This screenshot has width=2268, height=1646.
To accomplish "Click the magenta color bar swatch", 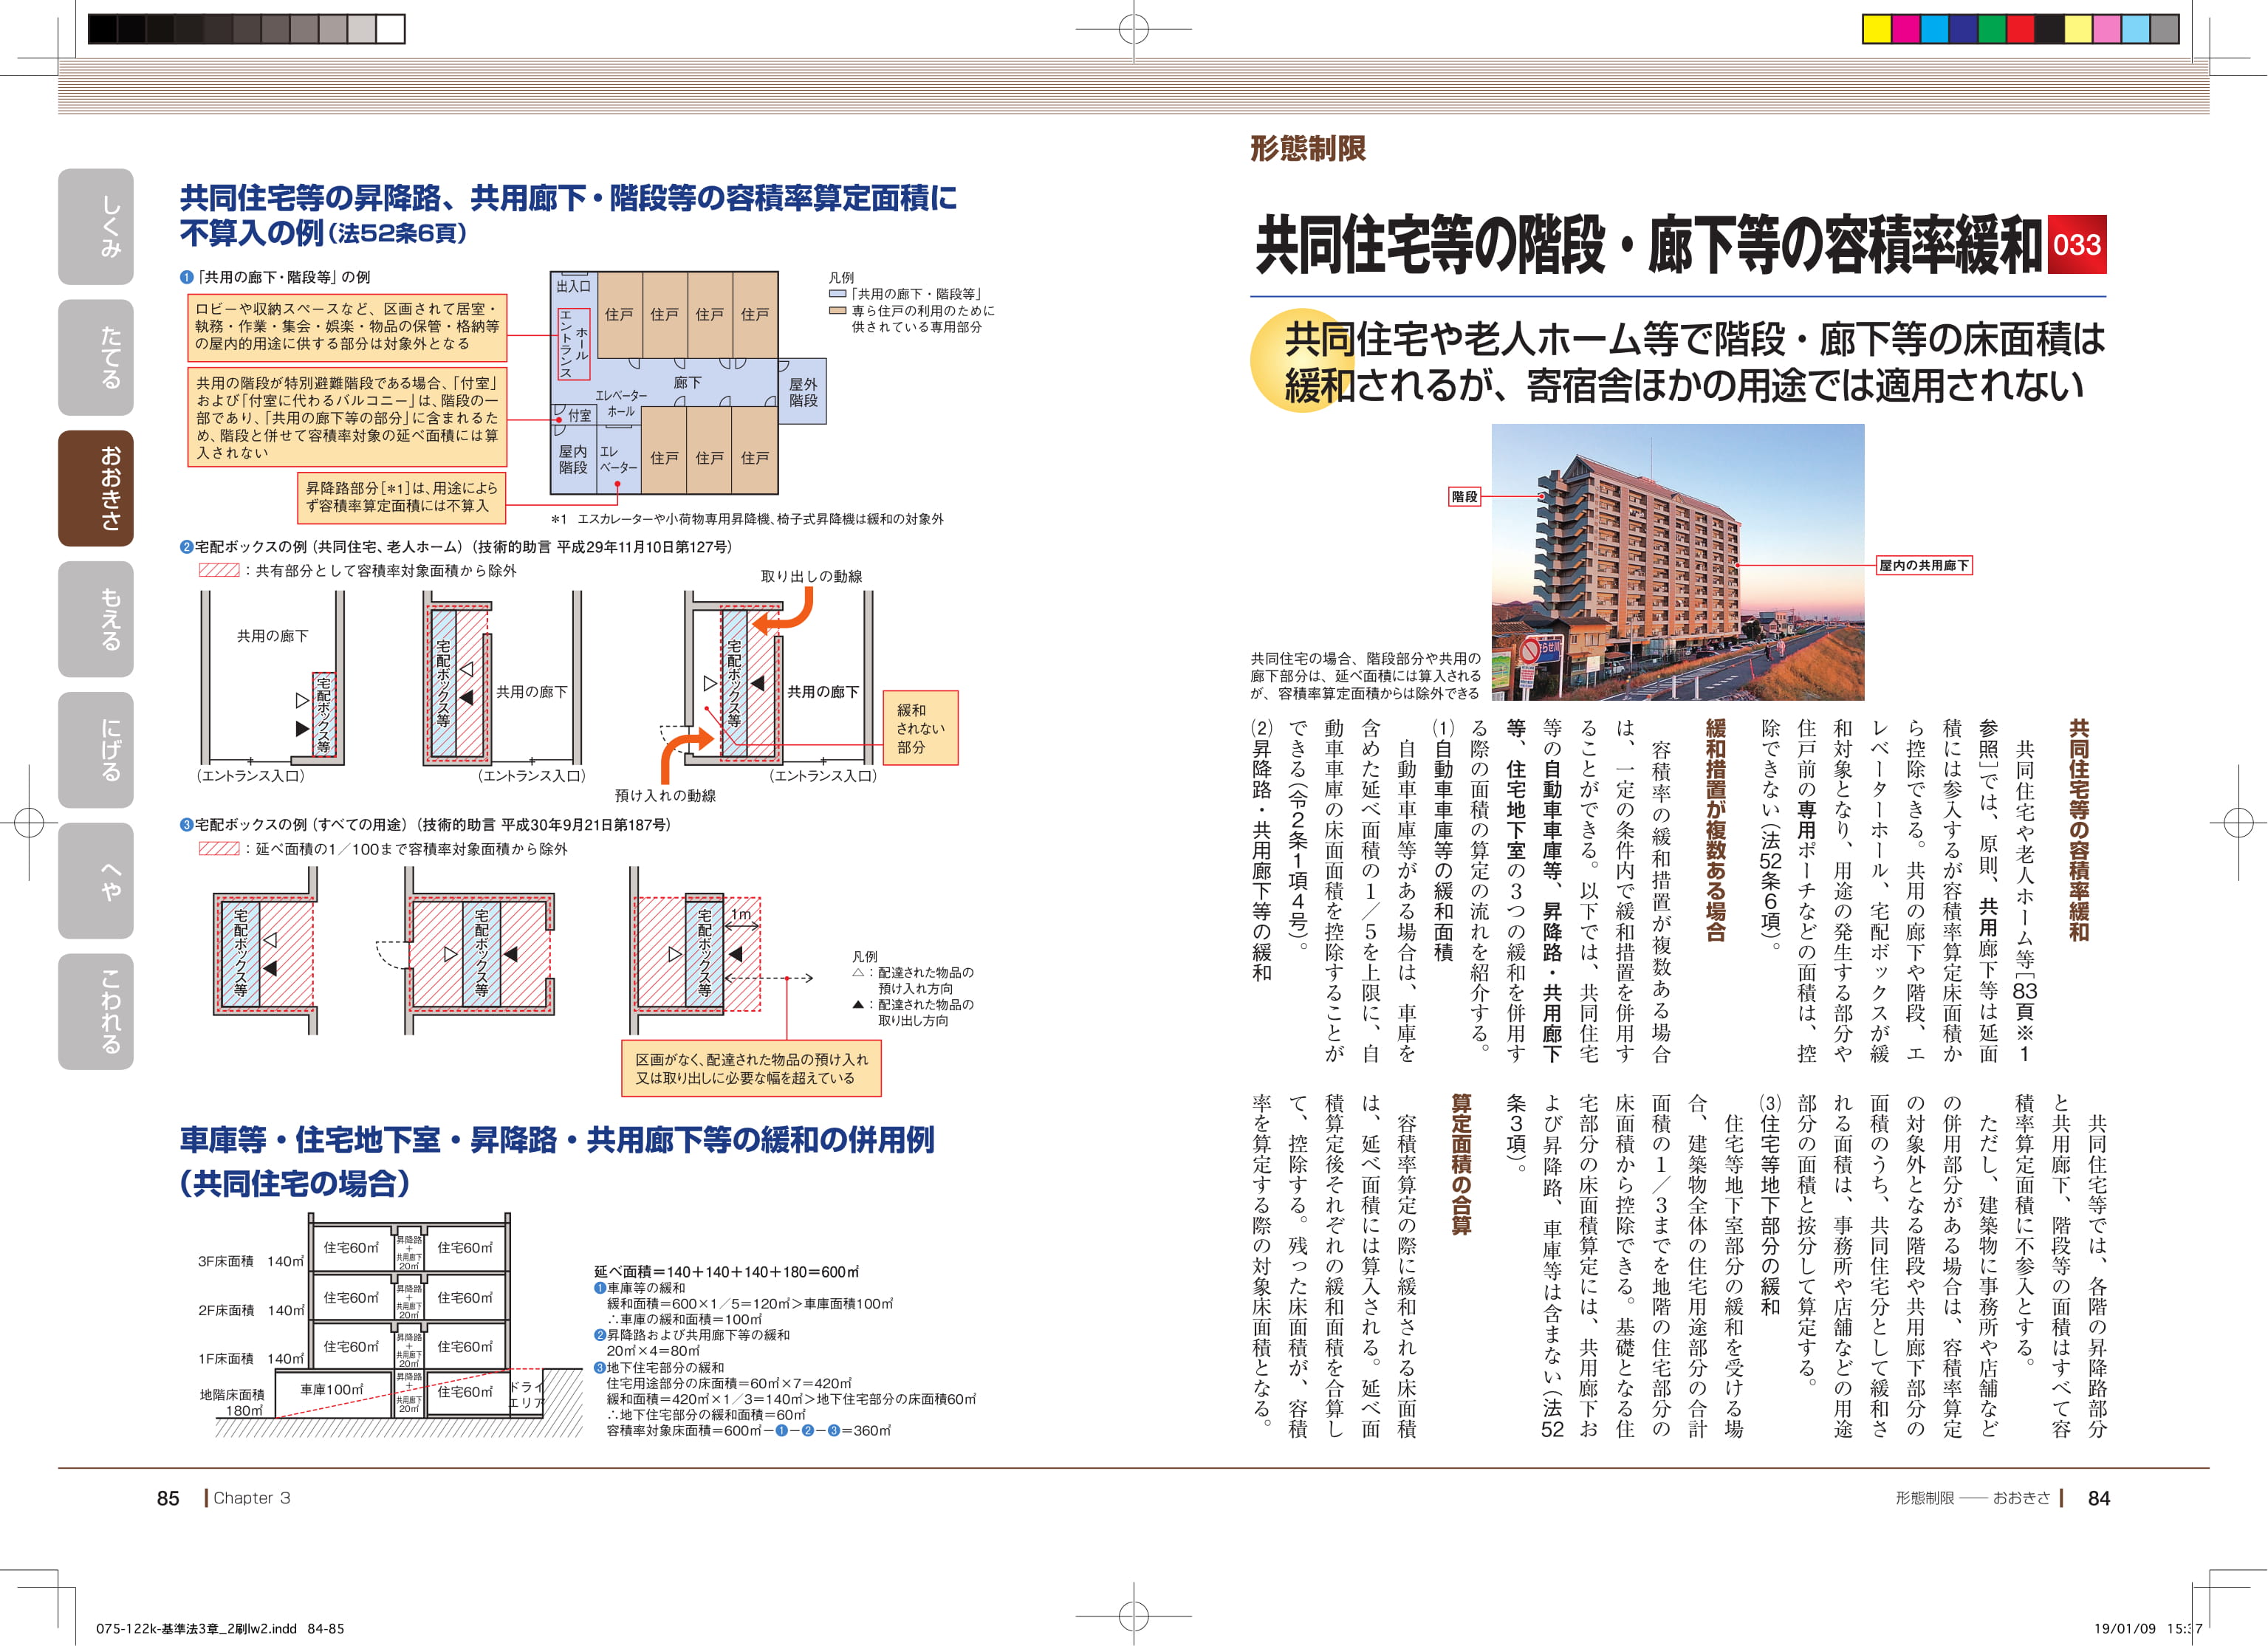I will 1906,29.
